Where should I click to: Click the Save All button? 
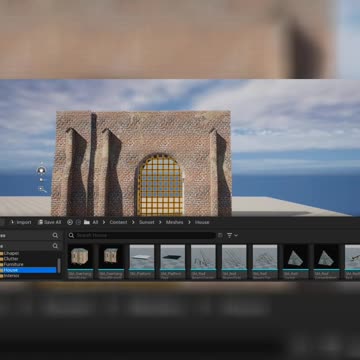tap(50, 222)
